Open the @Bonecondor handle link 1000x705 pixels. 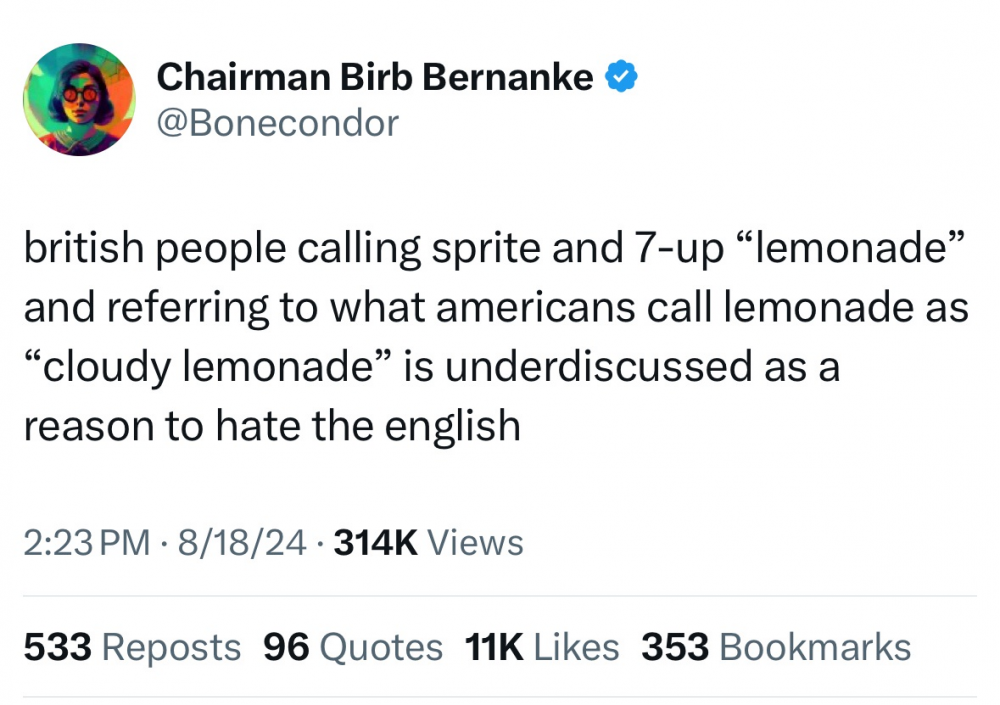coord(278,123)
